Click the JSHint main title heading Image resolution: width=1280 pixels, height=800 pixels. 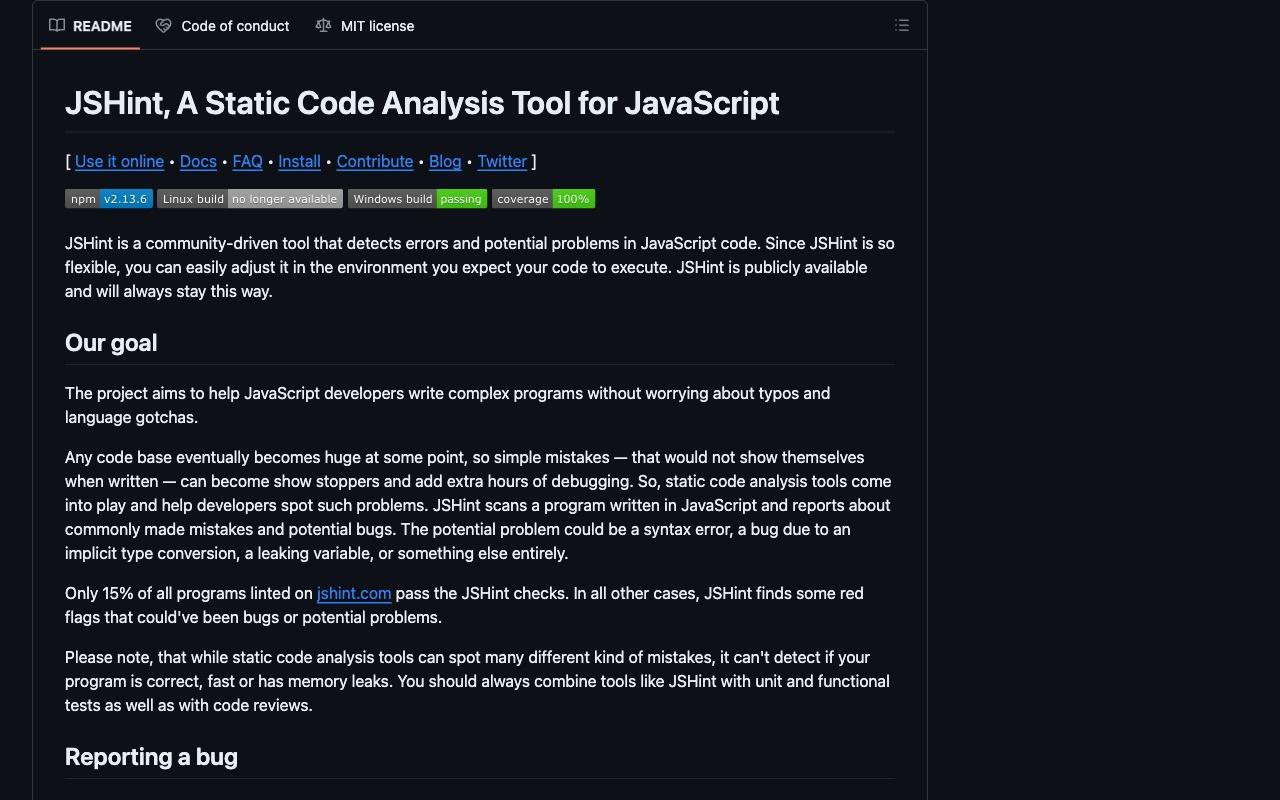coord(422,103)
